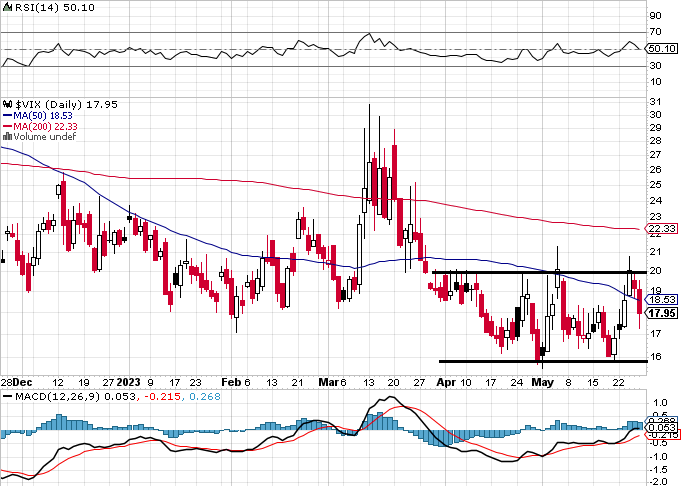Click the $VIX candlestick symbol icon
Viewport: 686px width, 486px height.
[x=8, y=105]
